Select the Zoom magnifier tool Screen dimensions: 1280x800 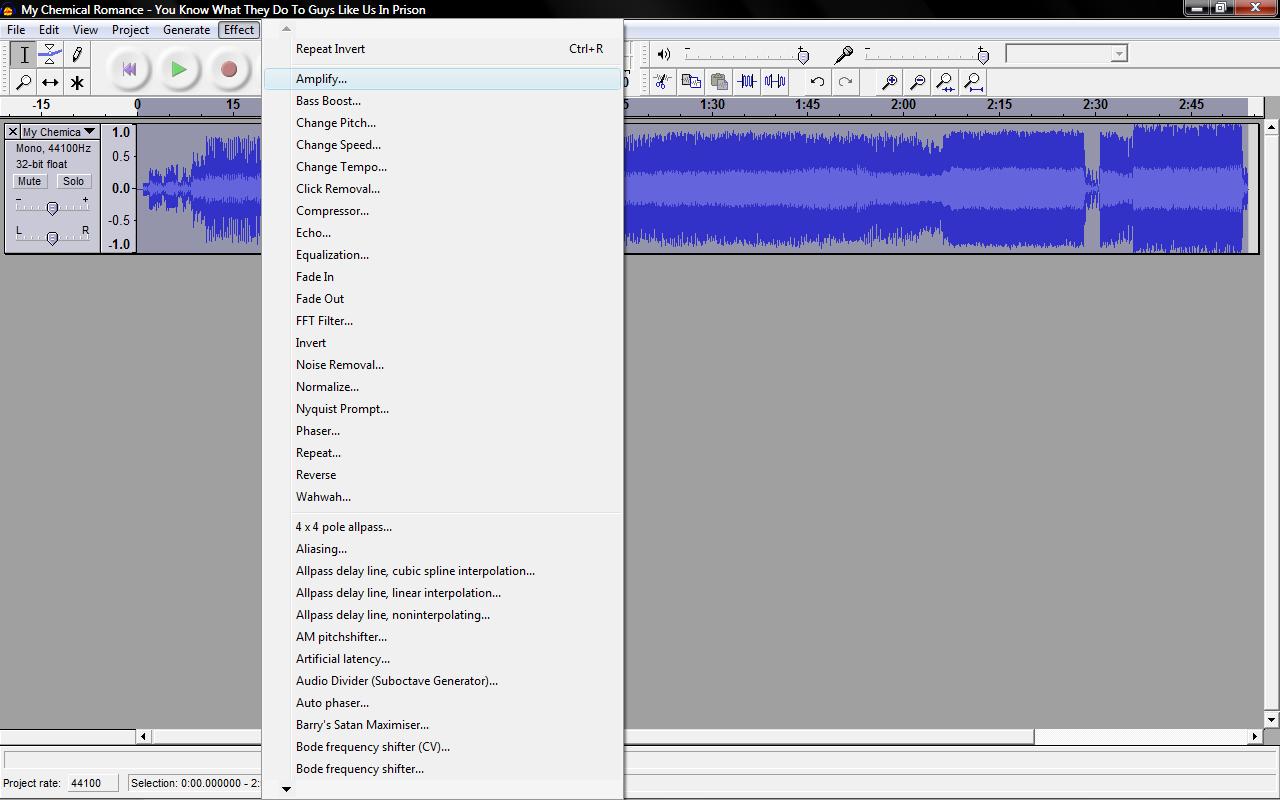(24, 82)
